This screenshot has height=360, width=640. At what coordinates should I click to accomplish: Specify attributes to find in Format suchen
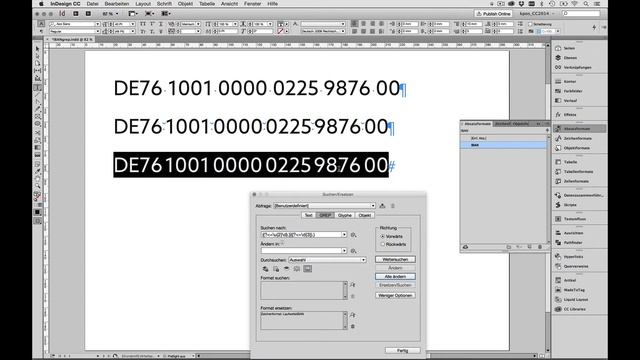[353, 285]
